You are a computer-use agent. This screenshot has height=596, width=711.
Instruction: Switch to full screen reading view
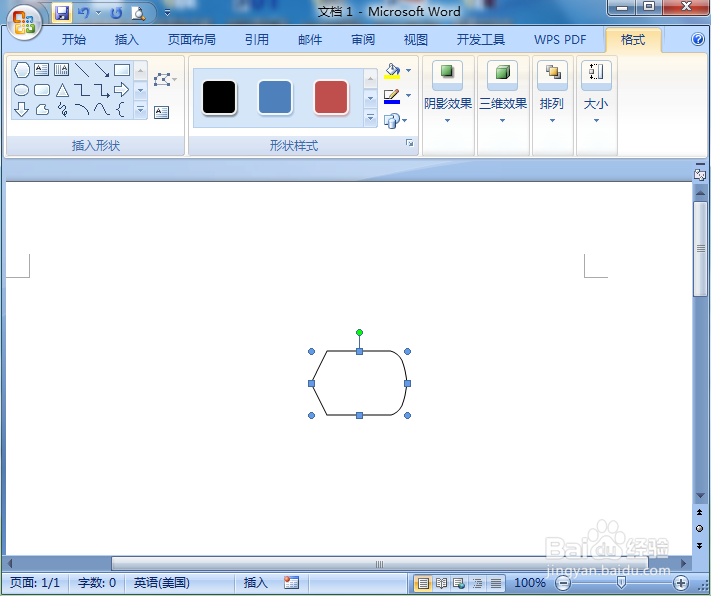tap(441, 583)
